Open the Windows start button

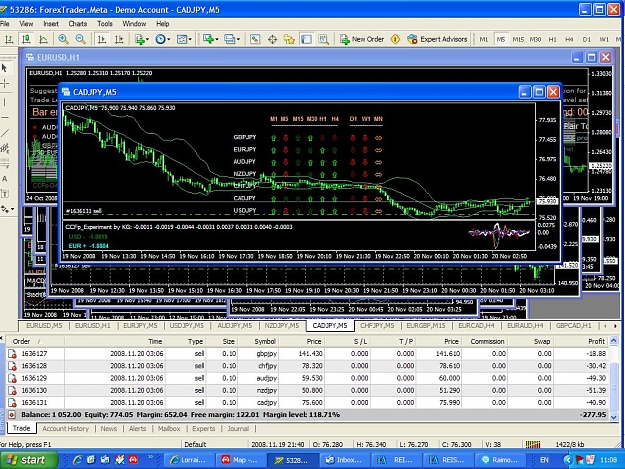[29, 460]
